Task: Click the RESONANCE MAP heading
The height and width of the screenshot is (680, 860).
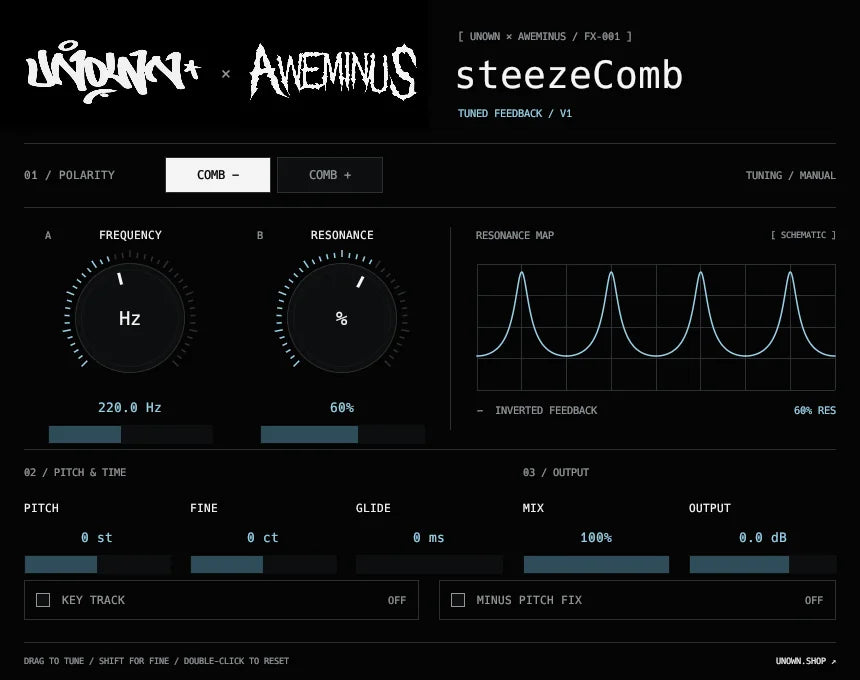Action: pyautogui.click(x=514, y=235)
